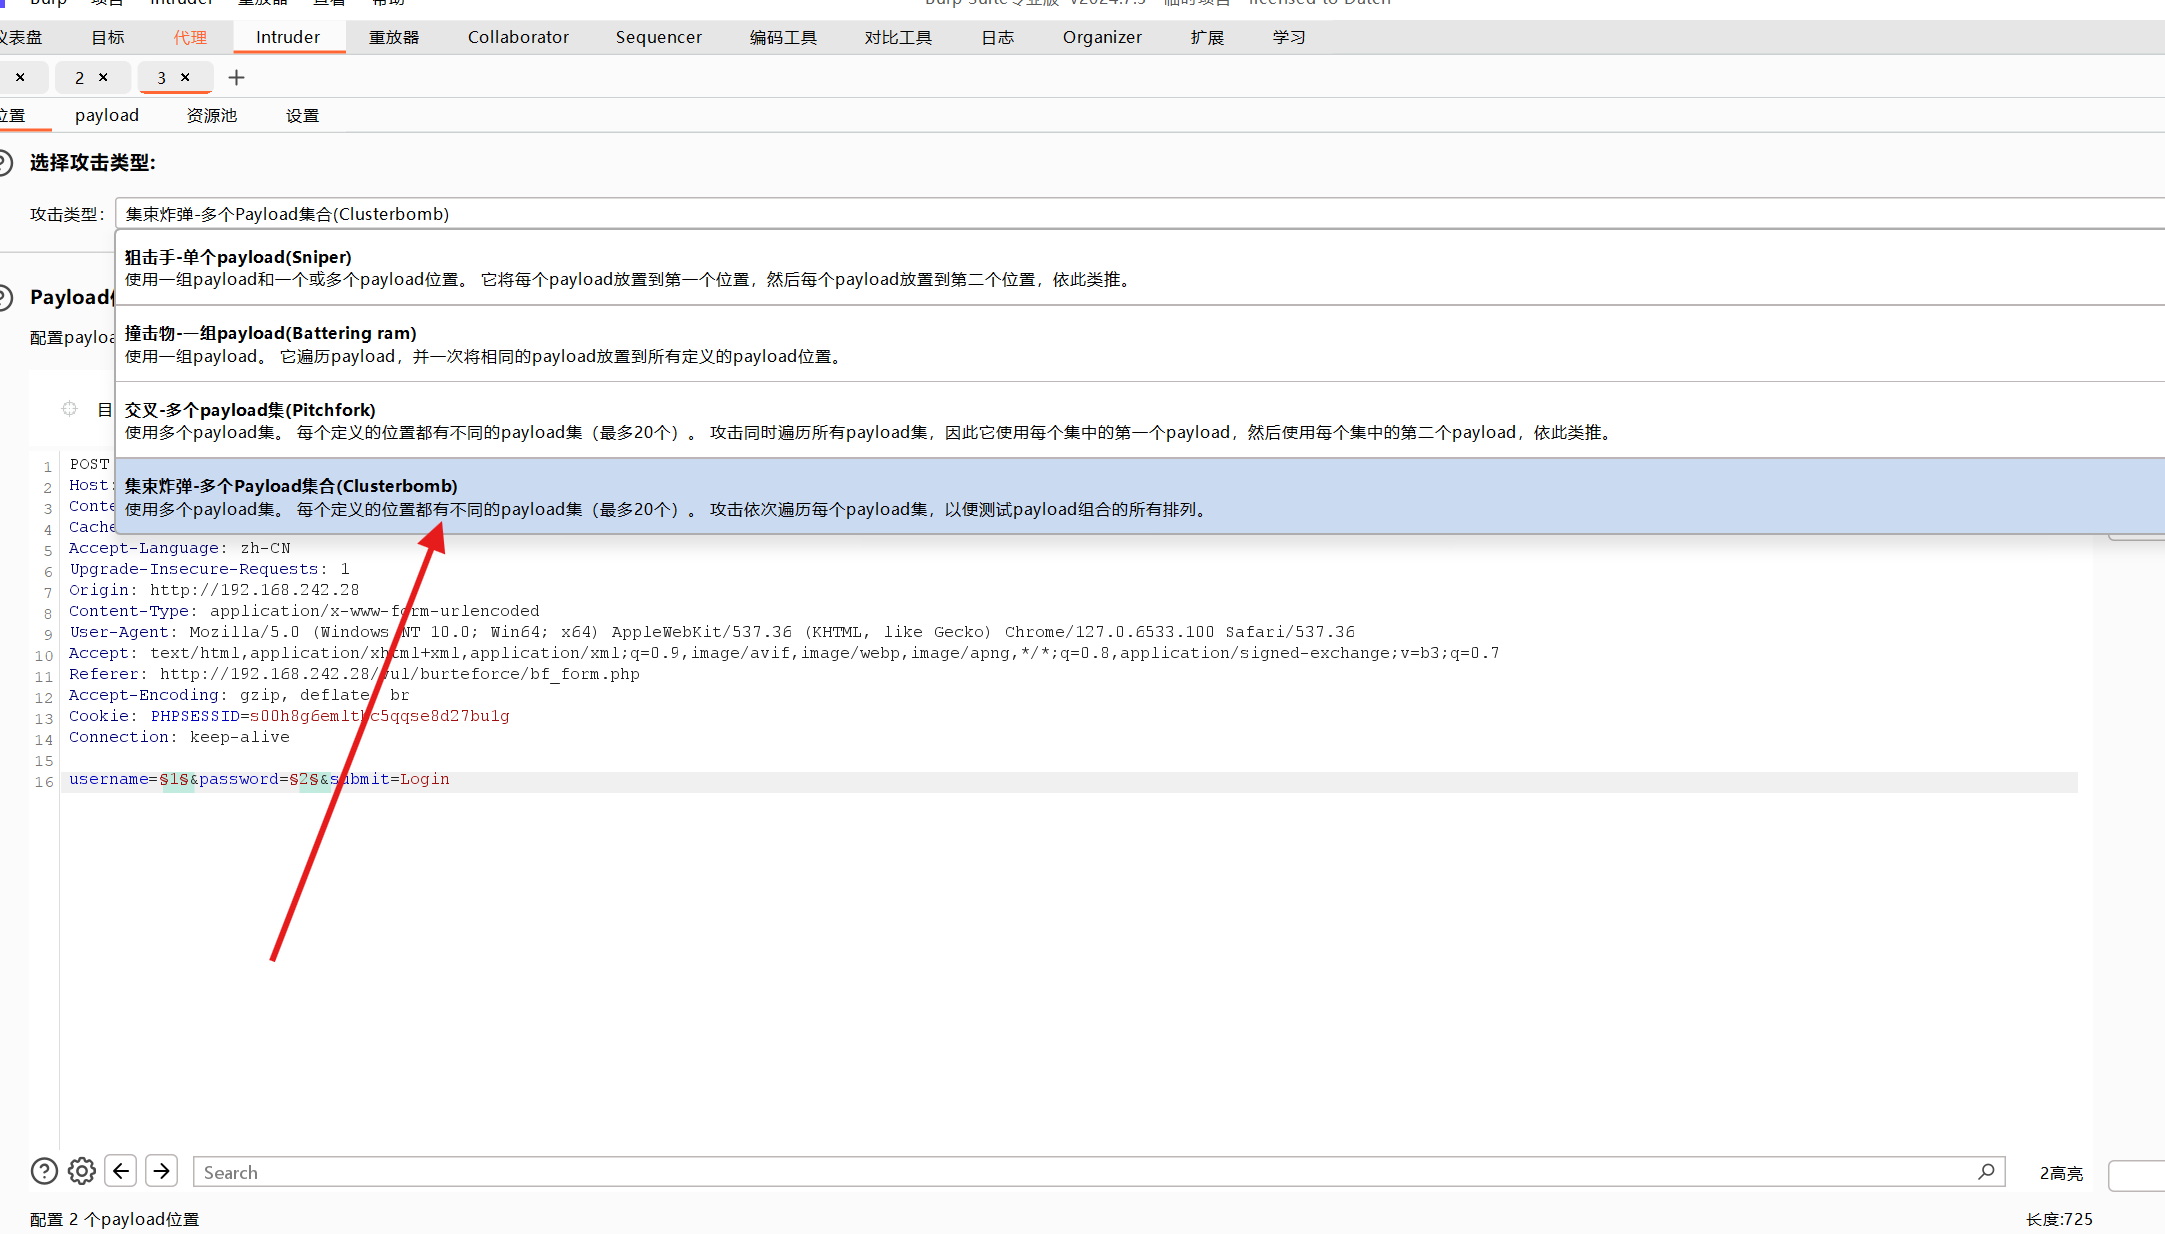Open the attack type combo box
This screenshot has height=1234, width=2165.
coord(1140,214)
